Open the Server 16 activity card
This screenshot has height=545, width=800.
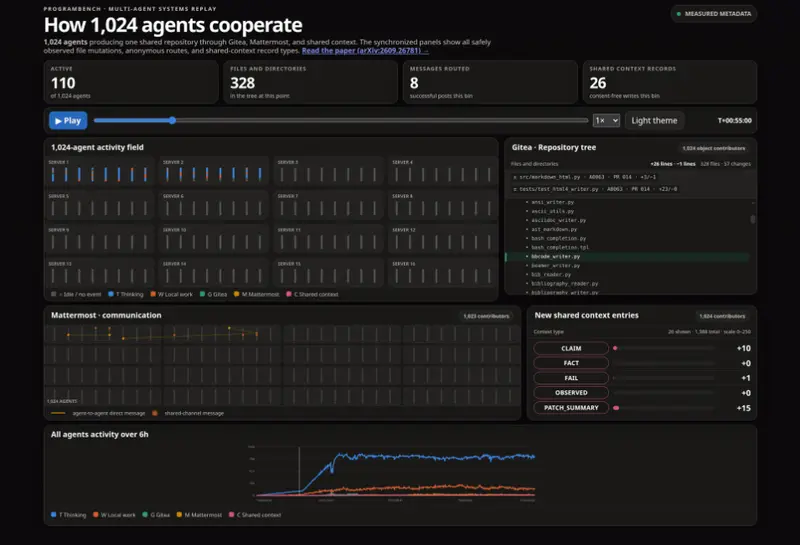coord(443,273)
